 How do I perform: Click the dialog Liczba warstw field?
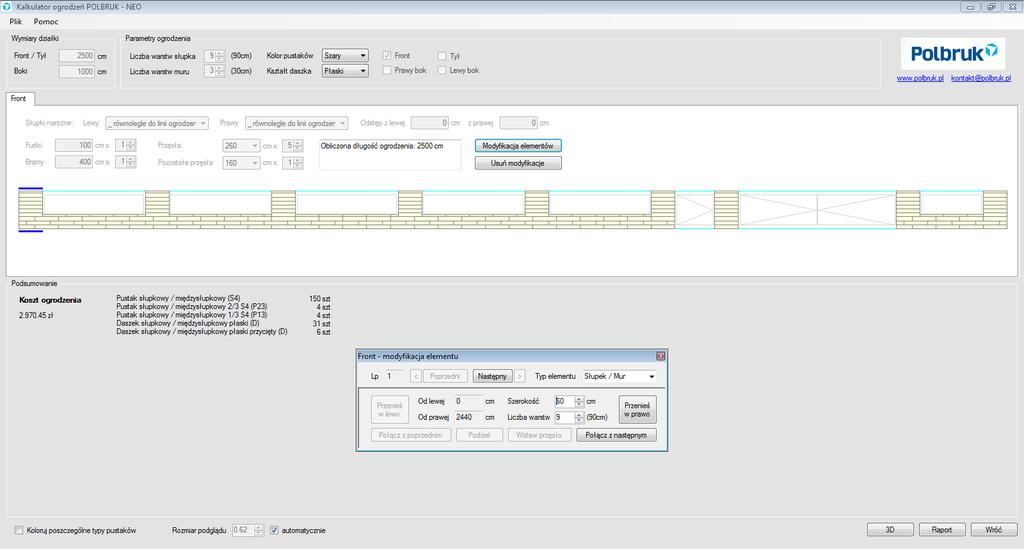click(x=564, y=417)
